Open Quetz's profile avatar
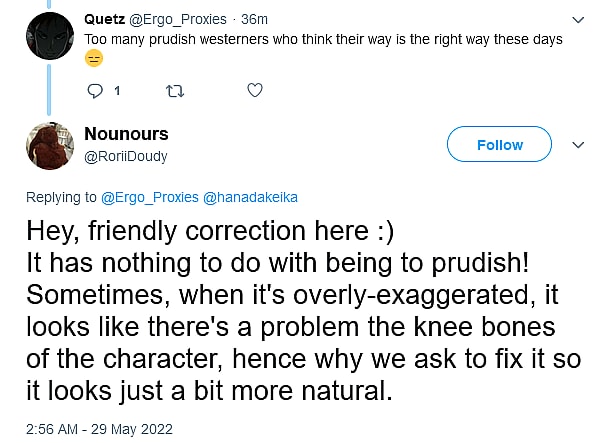 (49, 33)
